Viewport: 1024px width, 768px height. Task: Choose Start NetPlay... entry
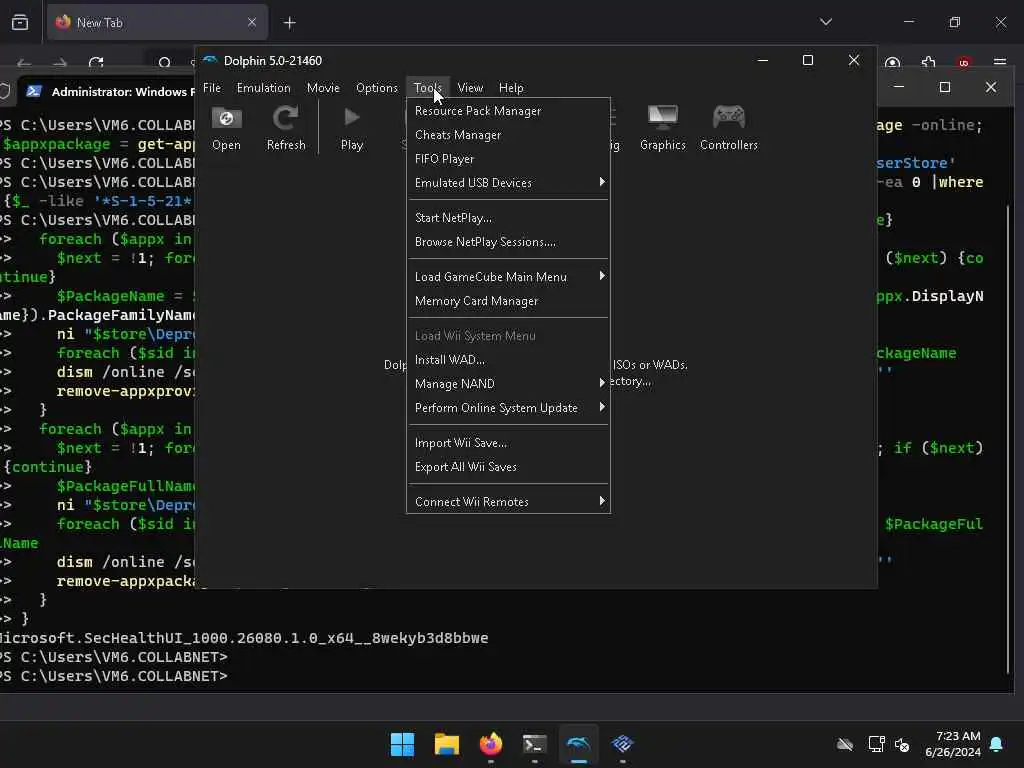click(508, 218)
